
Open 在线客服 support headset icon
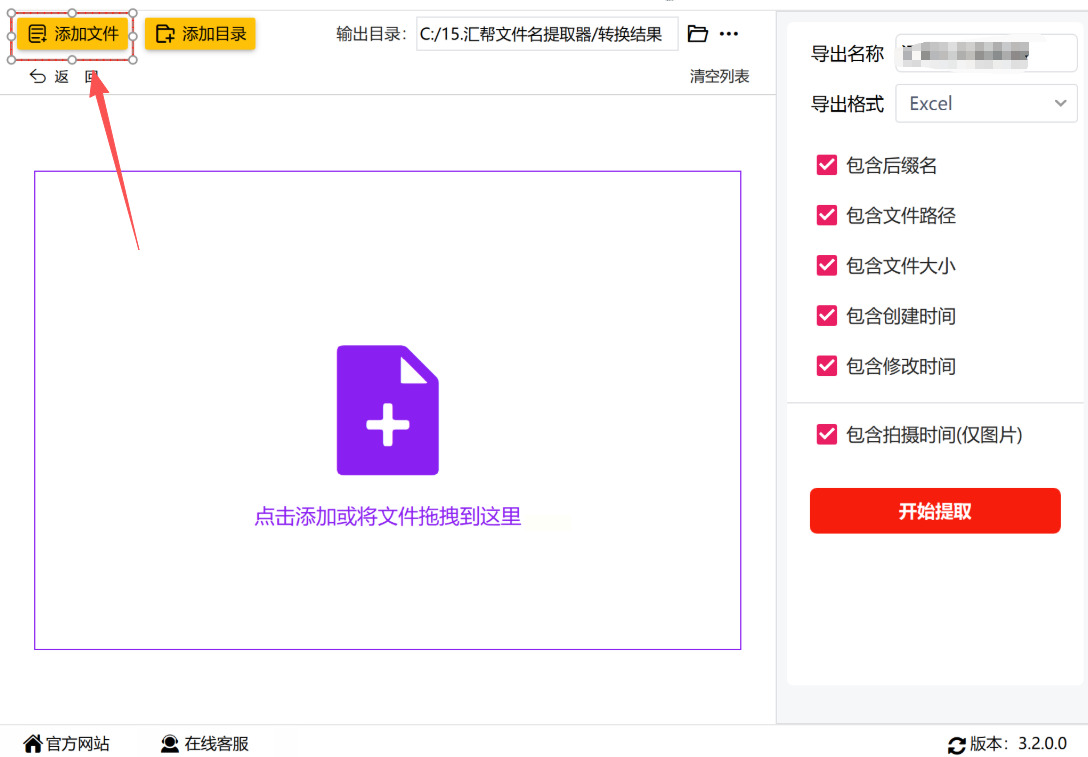170,744
